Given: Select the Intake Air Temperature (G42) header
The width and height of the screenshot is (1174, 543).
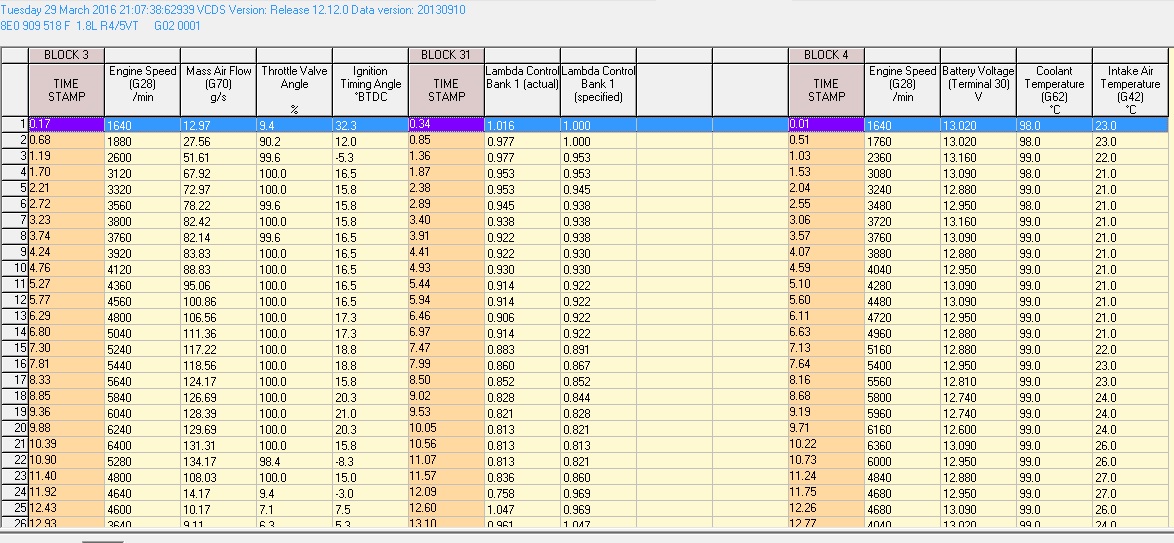Looking at the screenshot, I should click(1130, 90).
